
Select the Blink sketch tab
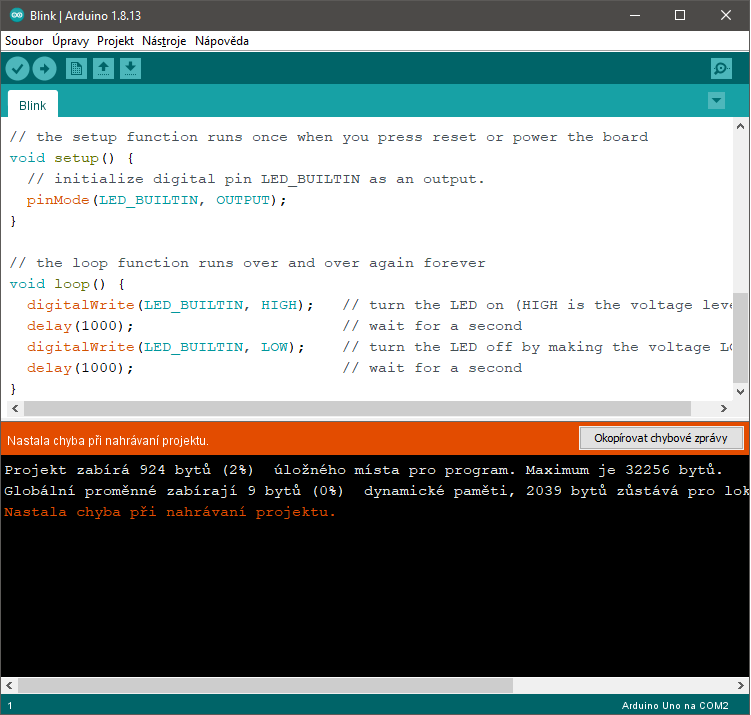pos(32,105)
